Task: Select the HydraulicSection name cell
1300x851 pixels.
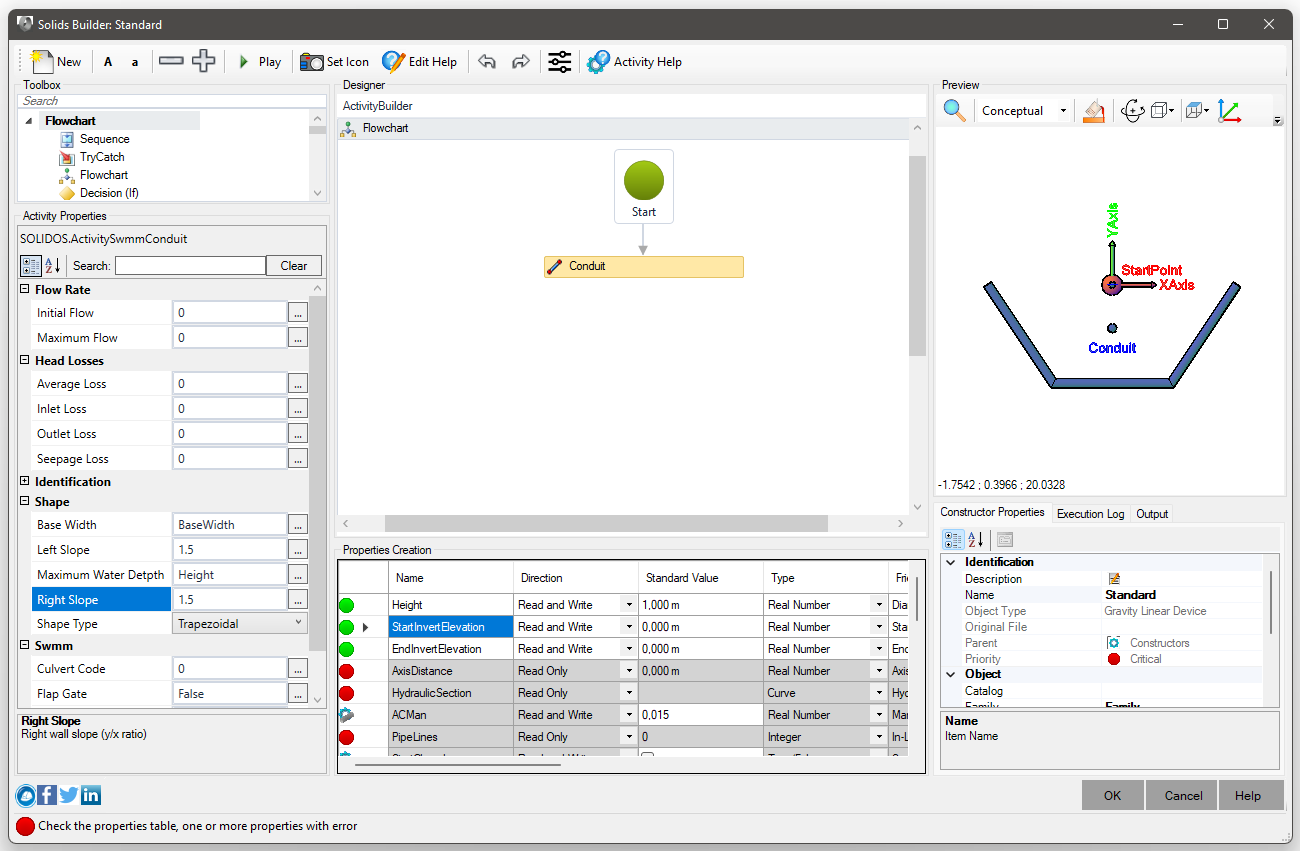Action: (x=451, y=693)
